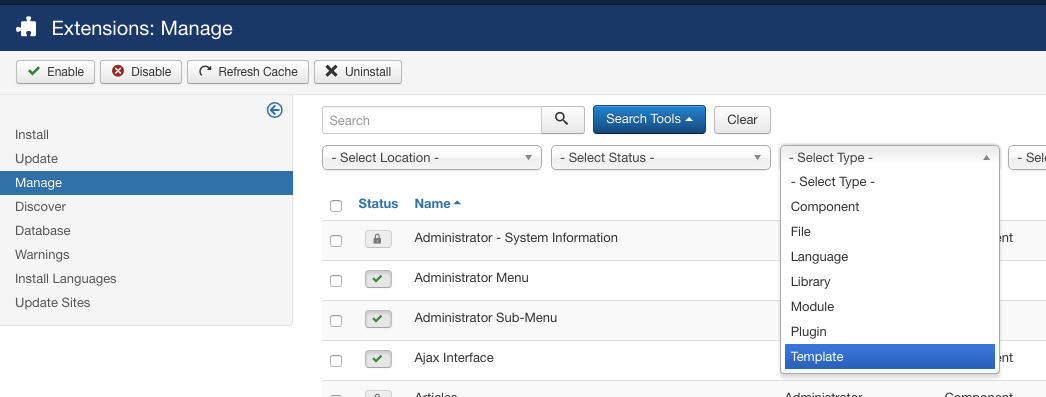Open Manage in the sidebar
Screen dimensions: 1046x397
coord(146,183)
